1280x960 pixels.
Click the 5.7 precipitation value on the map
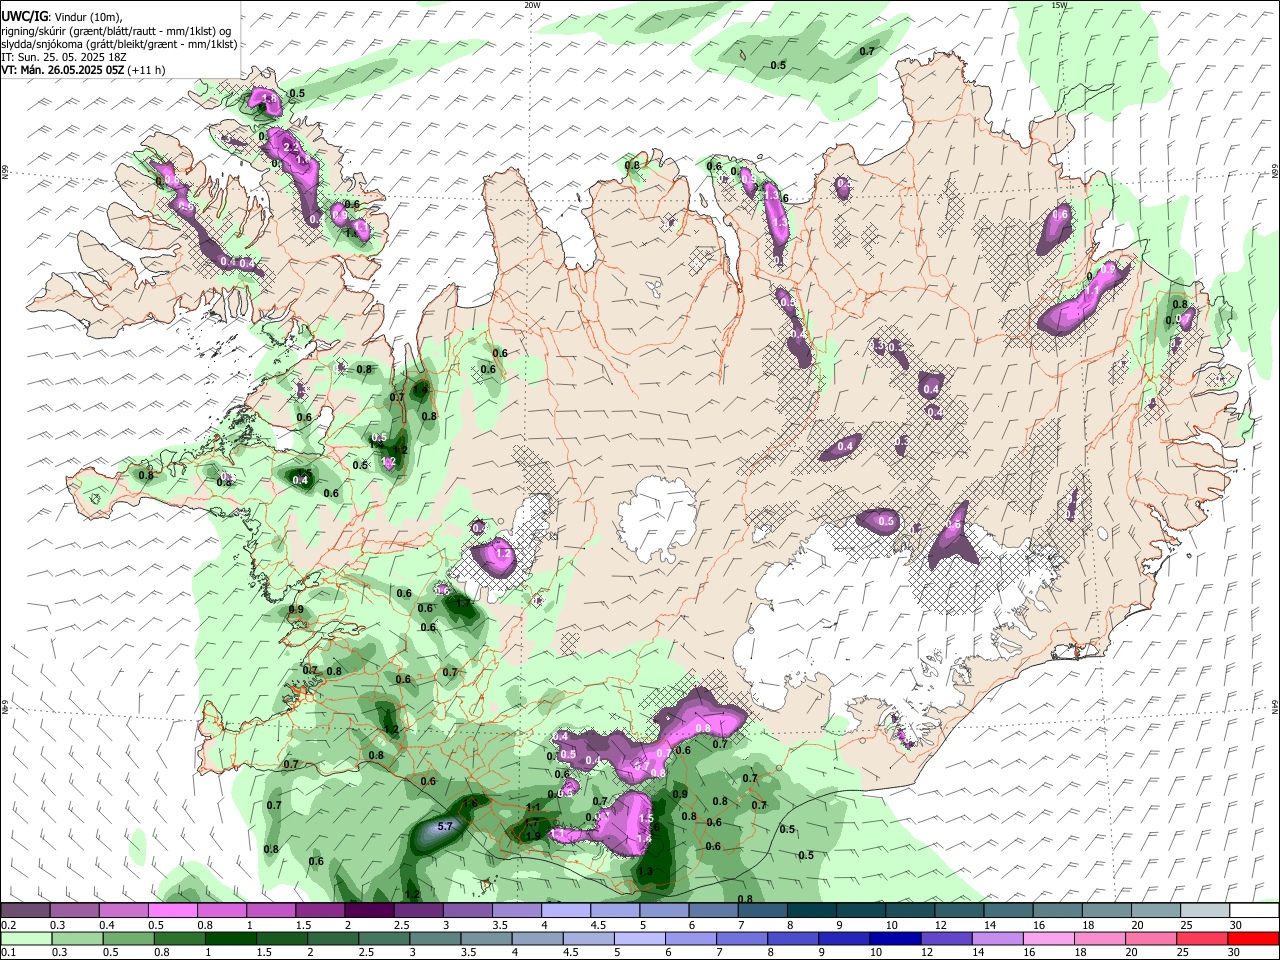446,827
